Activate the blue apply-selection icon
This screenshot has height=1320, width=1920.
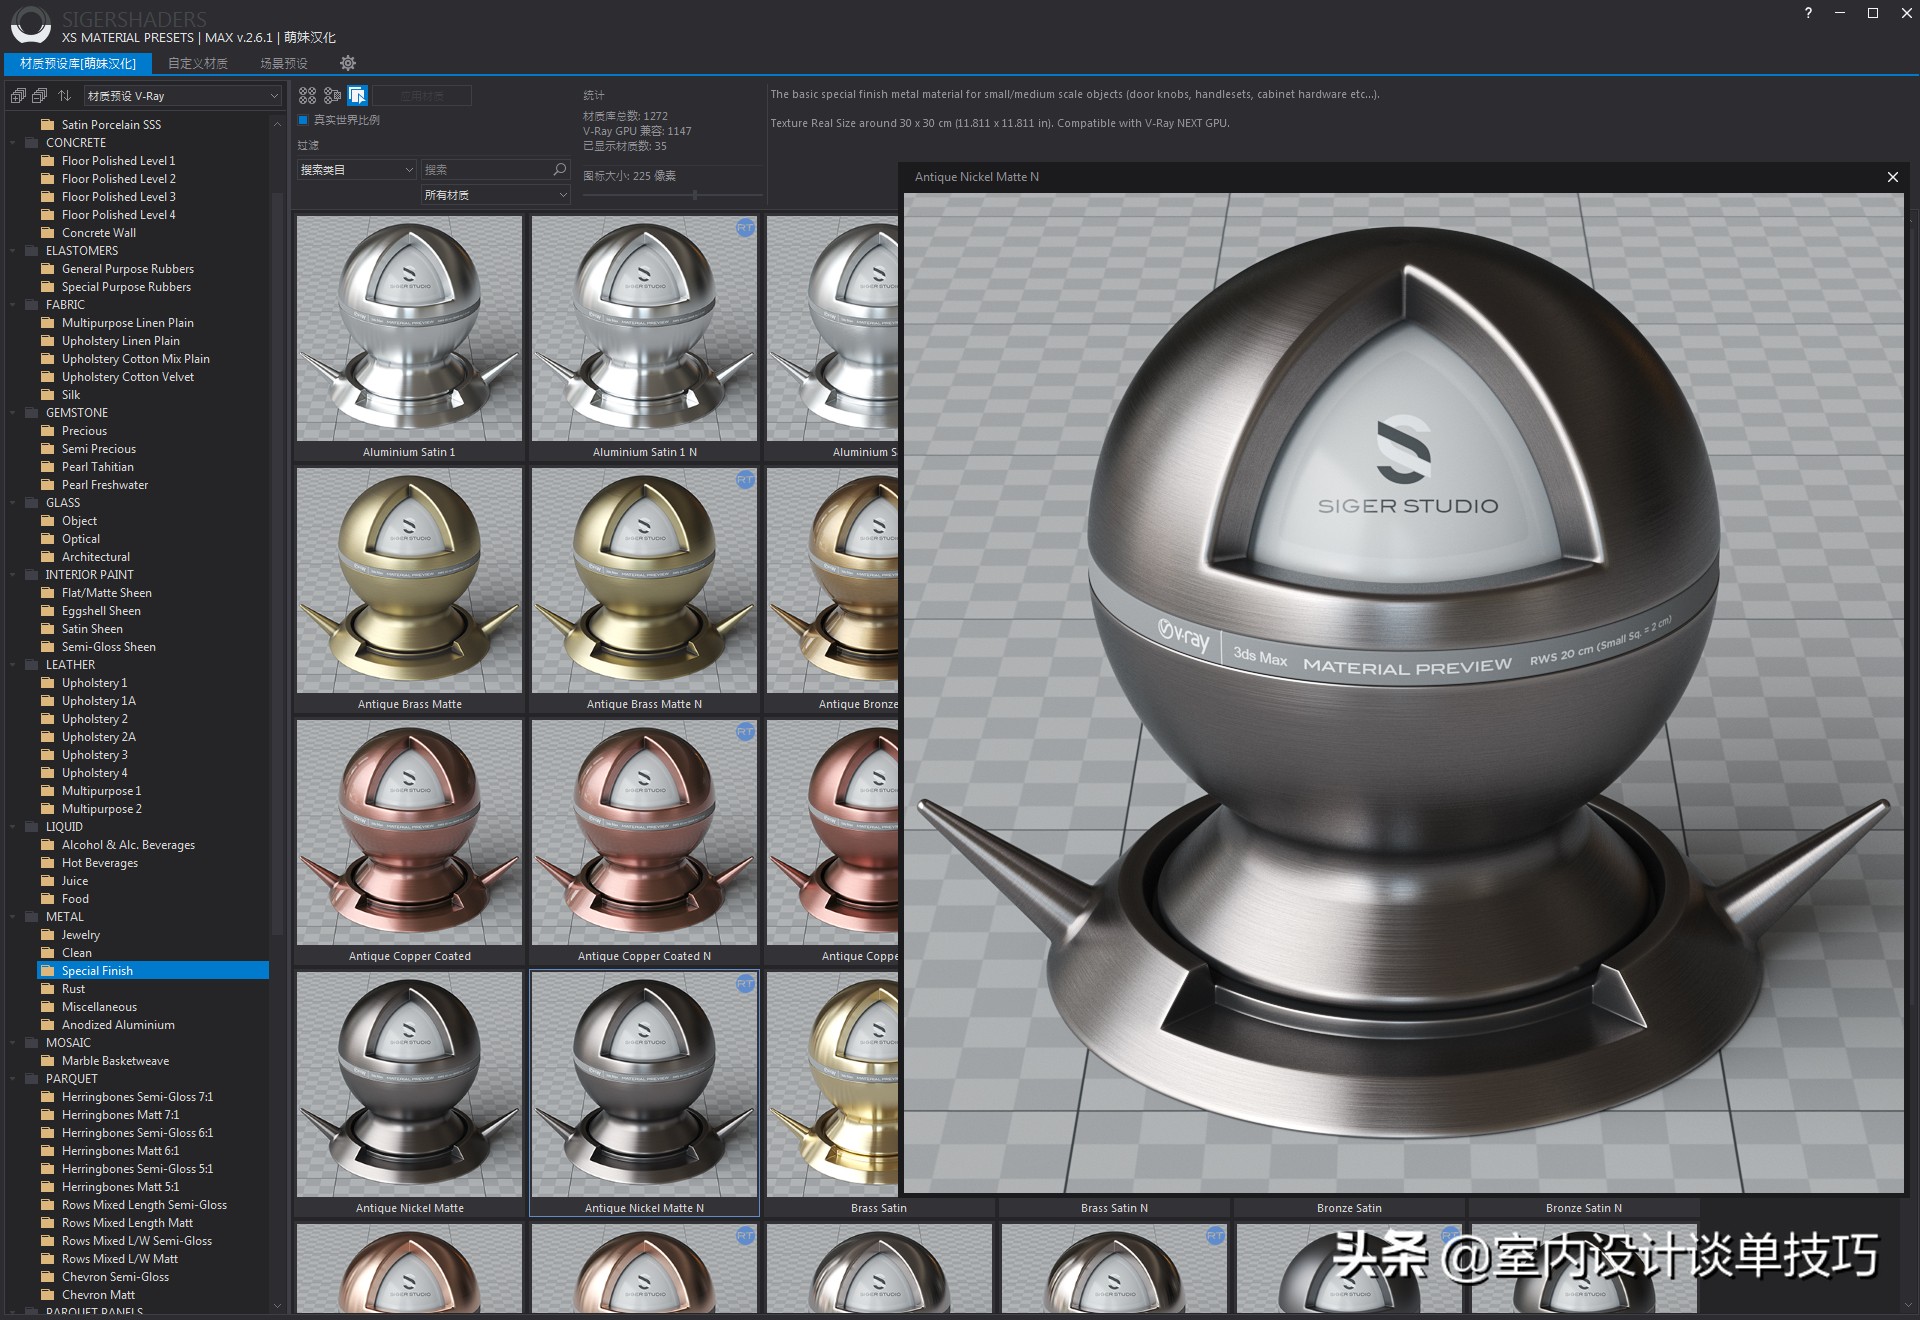(x=357, y=95)
